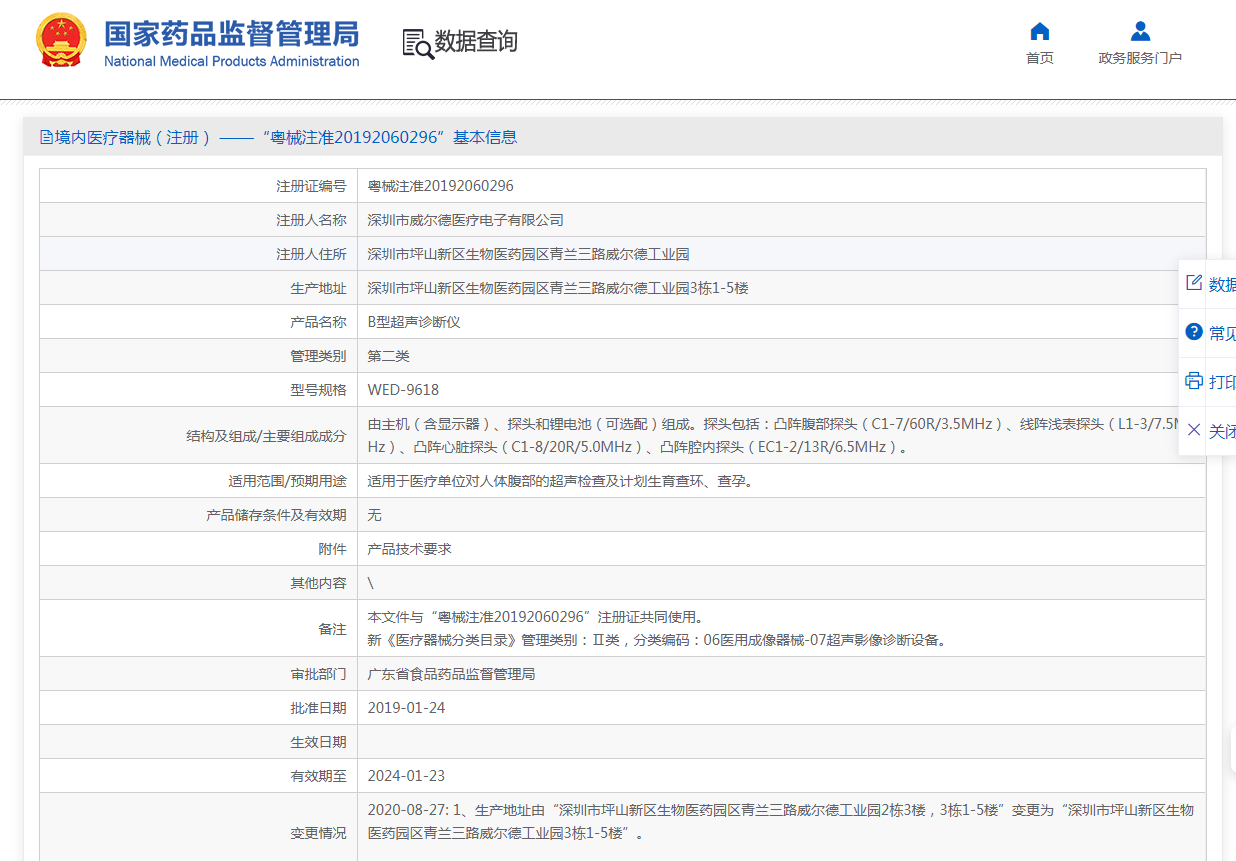Click the national emblem logo icon
The image size is (1236, 861).
click(x=61, y=41)
